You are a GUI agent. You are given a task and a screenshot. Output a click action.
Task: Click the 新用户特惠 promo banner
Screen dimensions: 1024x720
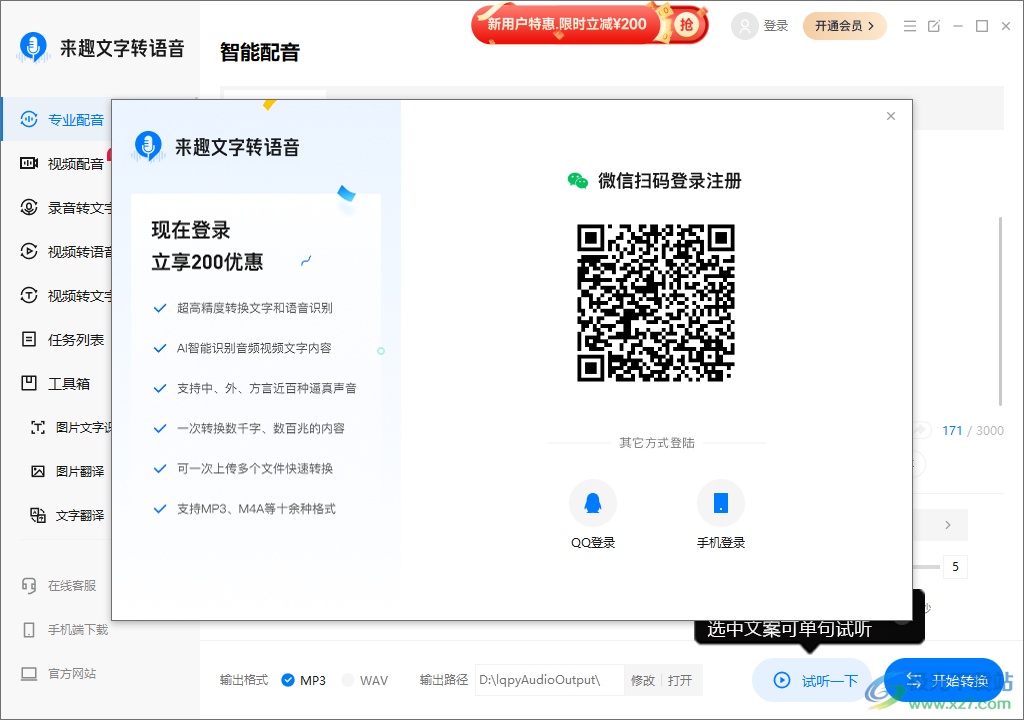590,24
